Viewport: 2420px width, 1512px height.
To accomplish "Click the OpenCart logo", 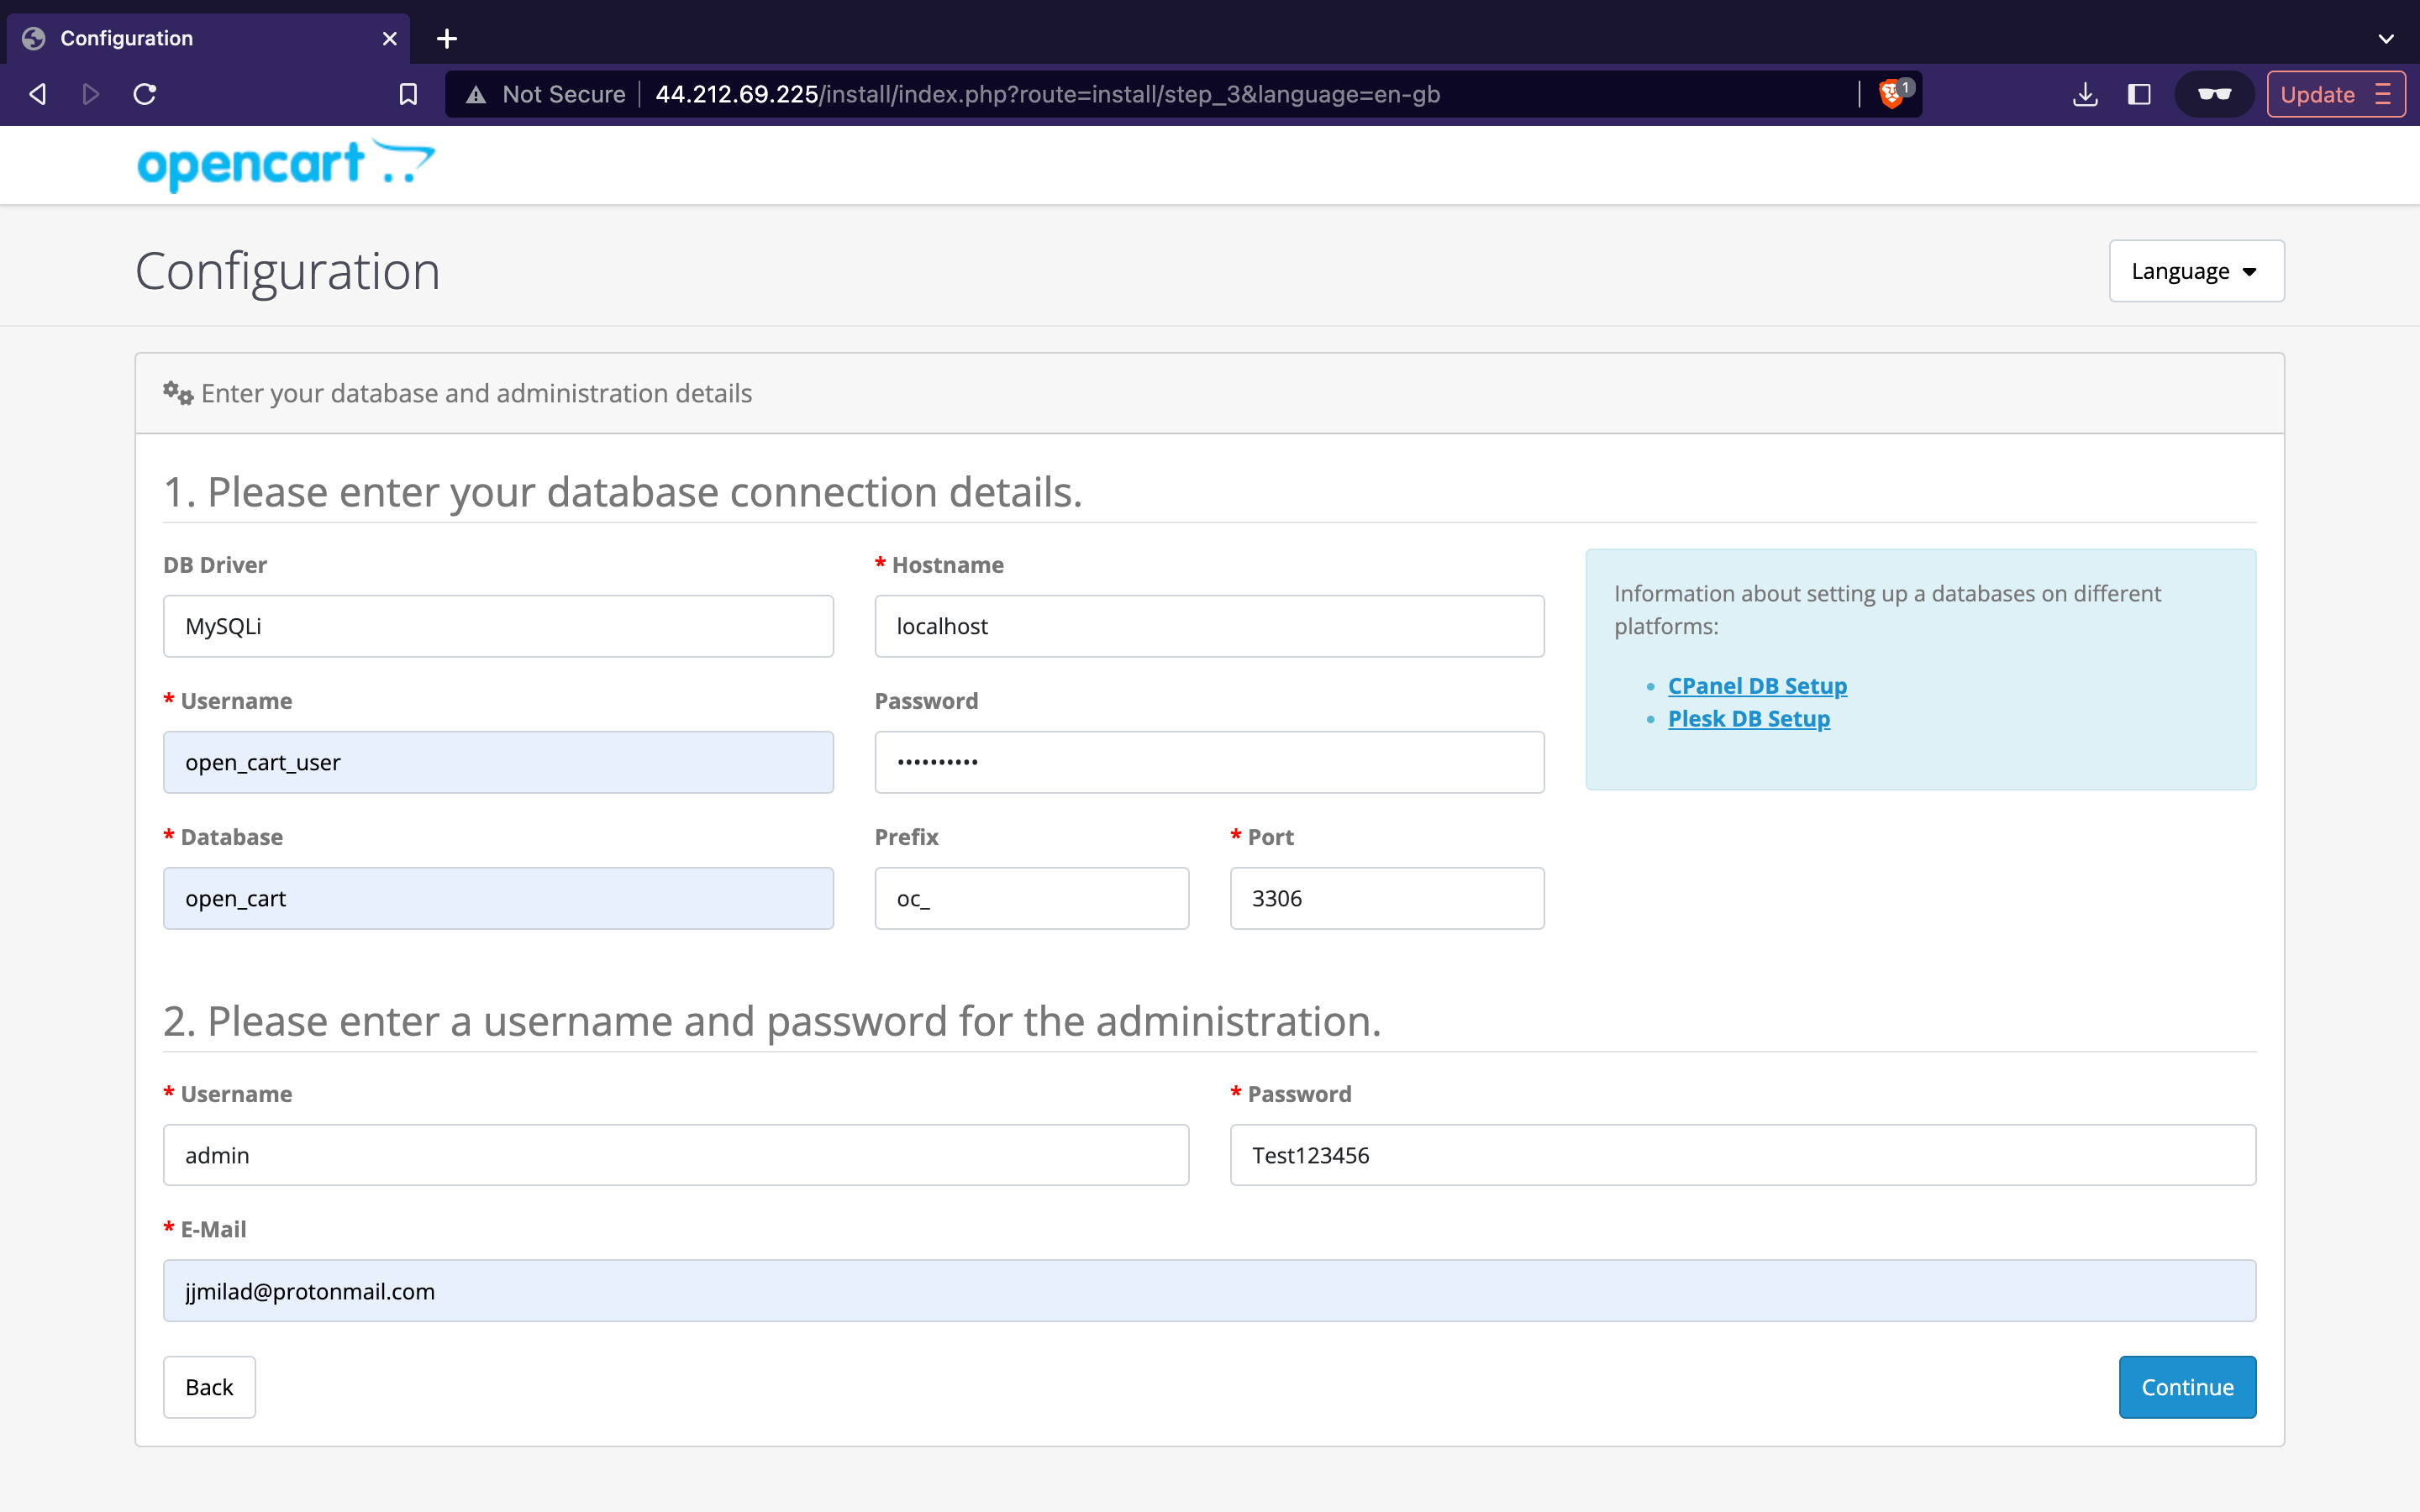I will (x=286, y=165).
